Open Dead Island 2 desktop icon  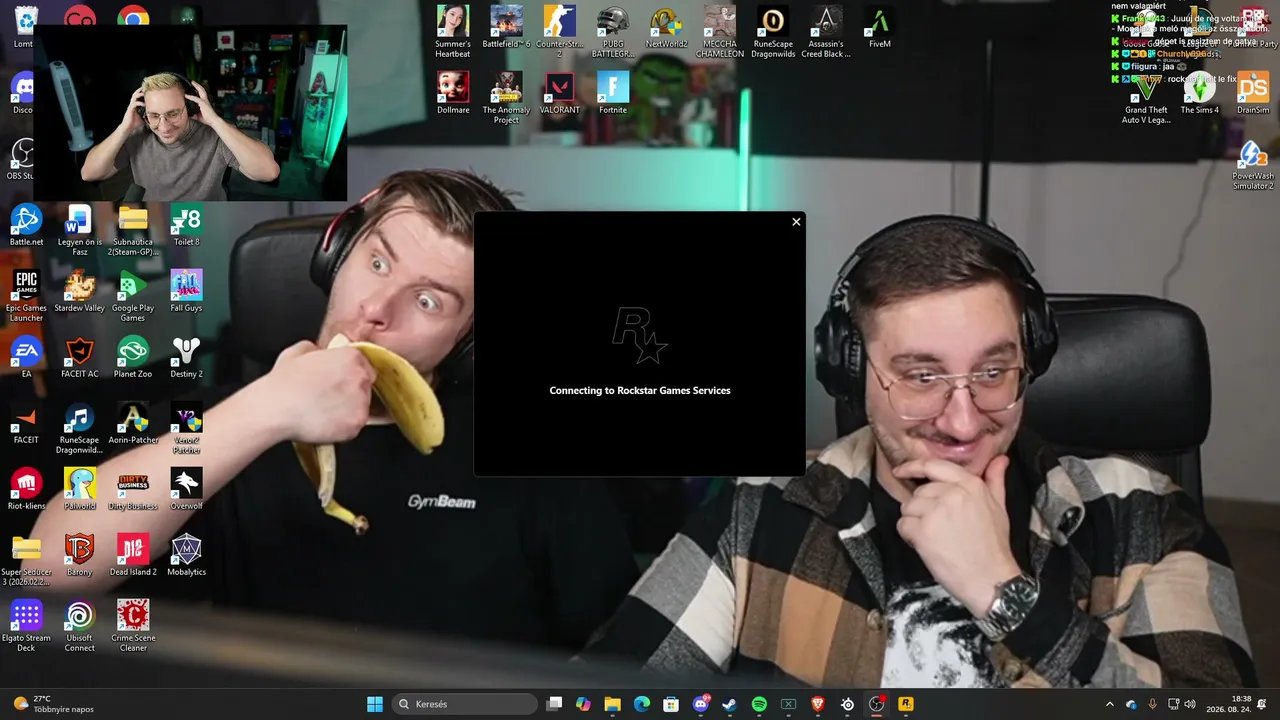pyautogui.click(x=133, y=555)
